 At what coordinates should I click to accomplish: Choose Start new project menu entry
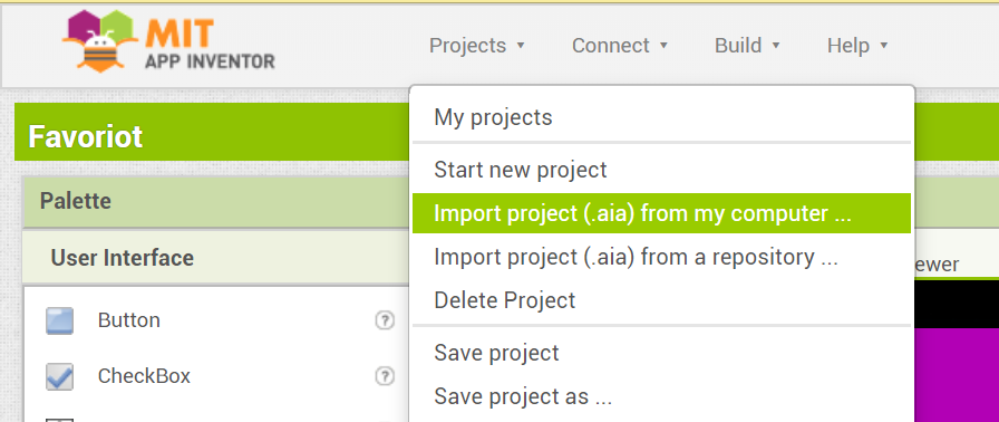pos(520,170)
